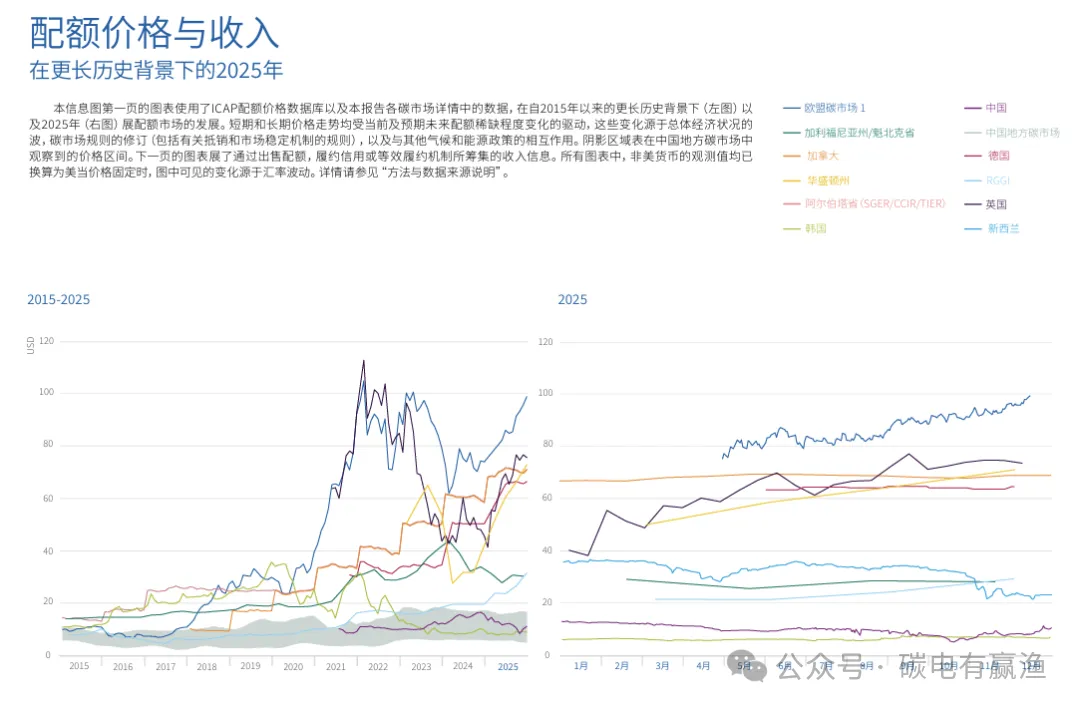Select year 2018 on the x-axis

[207, 666]
